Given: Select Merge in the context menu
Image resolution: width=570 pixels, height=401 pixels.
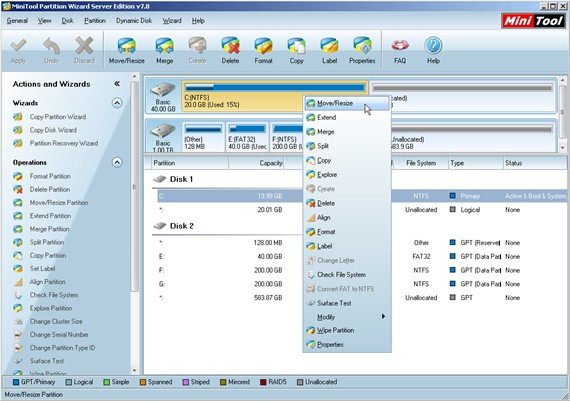Looking at the screenshot, I should click(347, 132).
